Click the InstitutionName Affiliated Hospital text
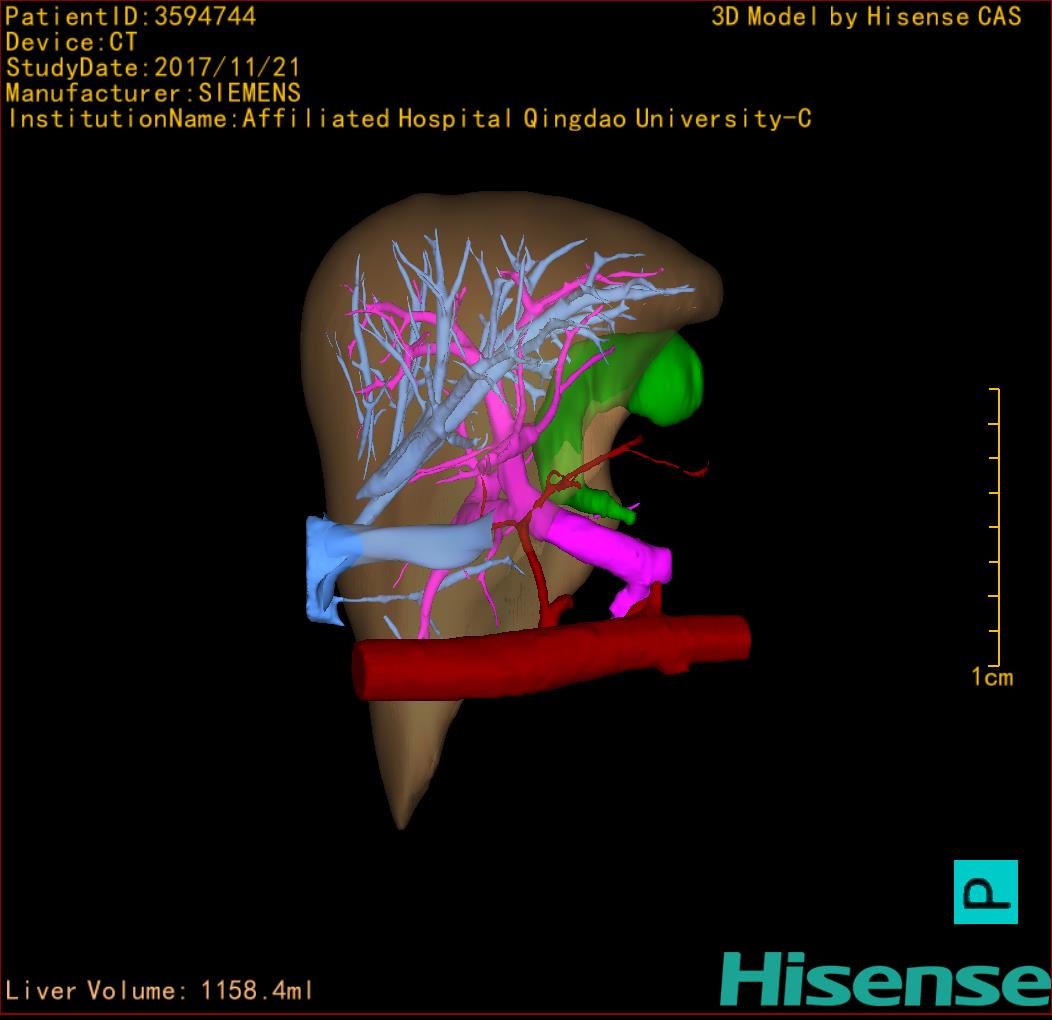The image size is (1052, 1020). [x=409, y=119]
